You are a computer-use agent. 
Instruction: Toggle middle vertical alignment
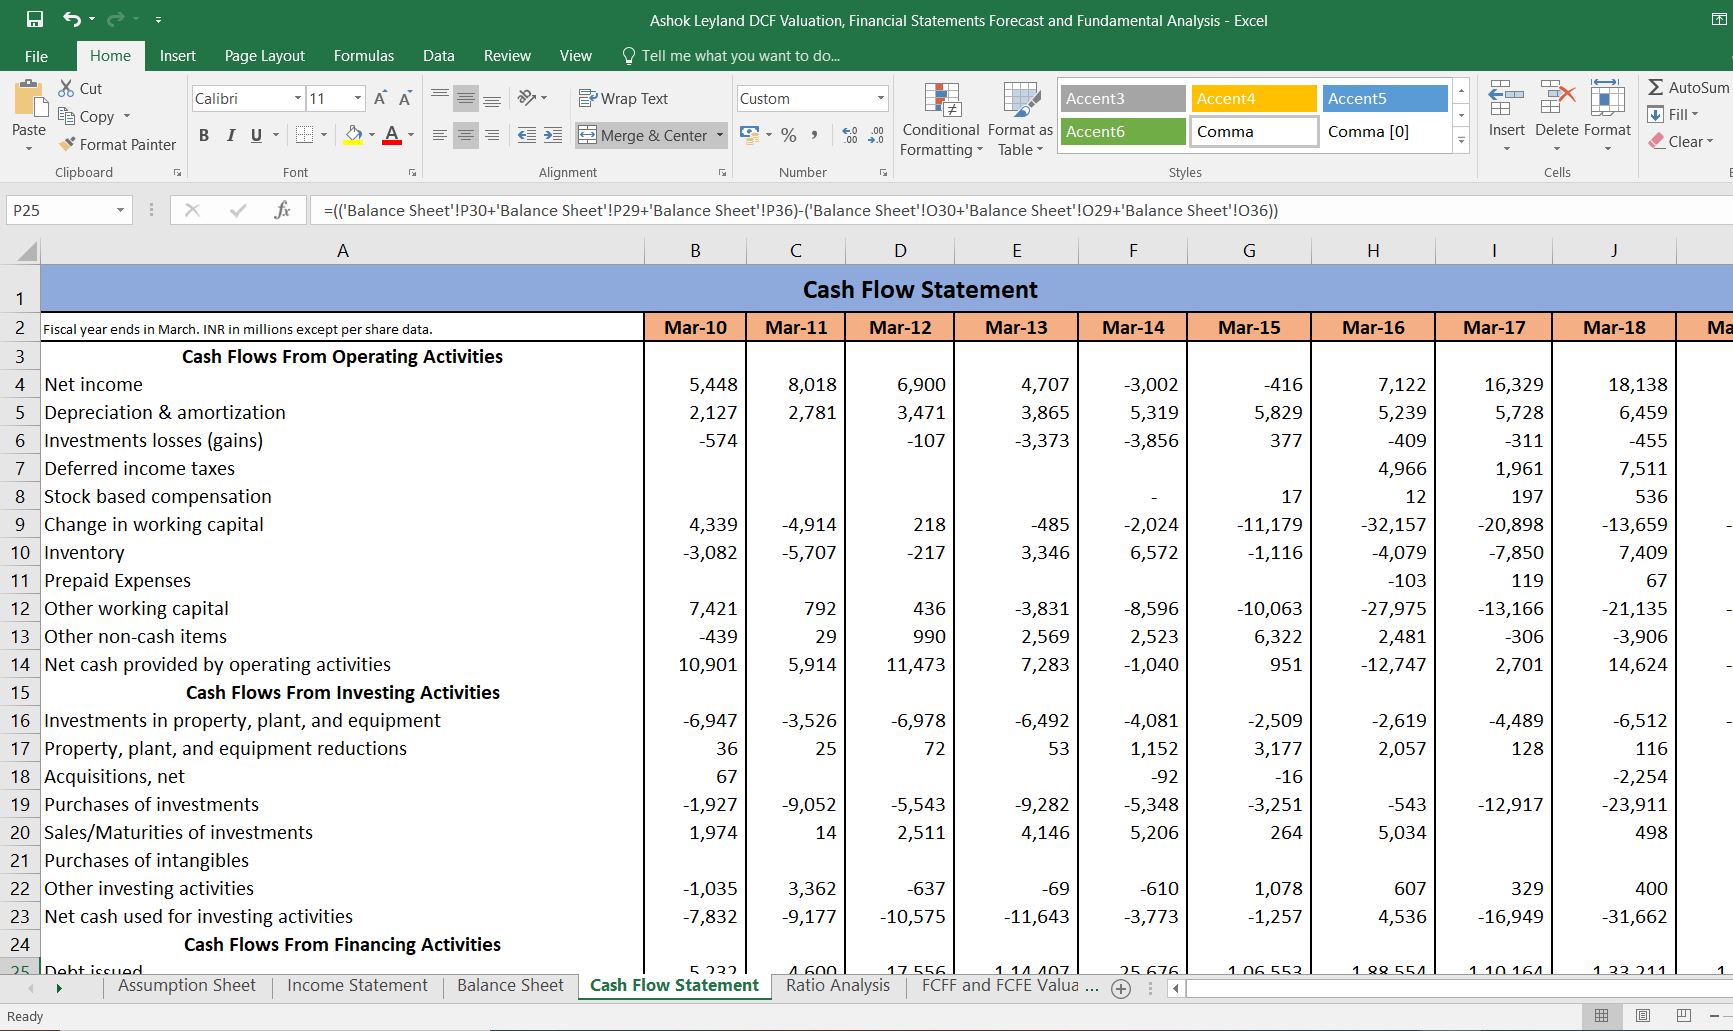click(x=466, y=98)
